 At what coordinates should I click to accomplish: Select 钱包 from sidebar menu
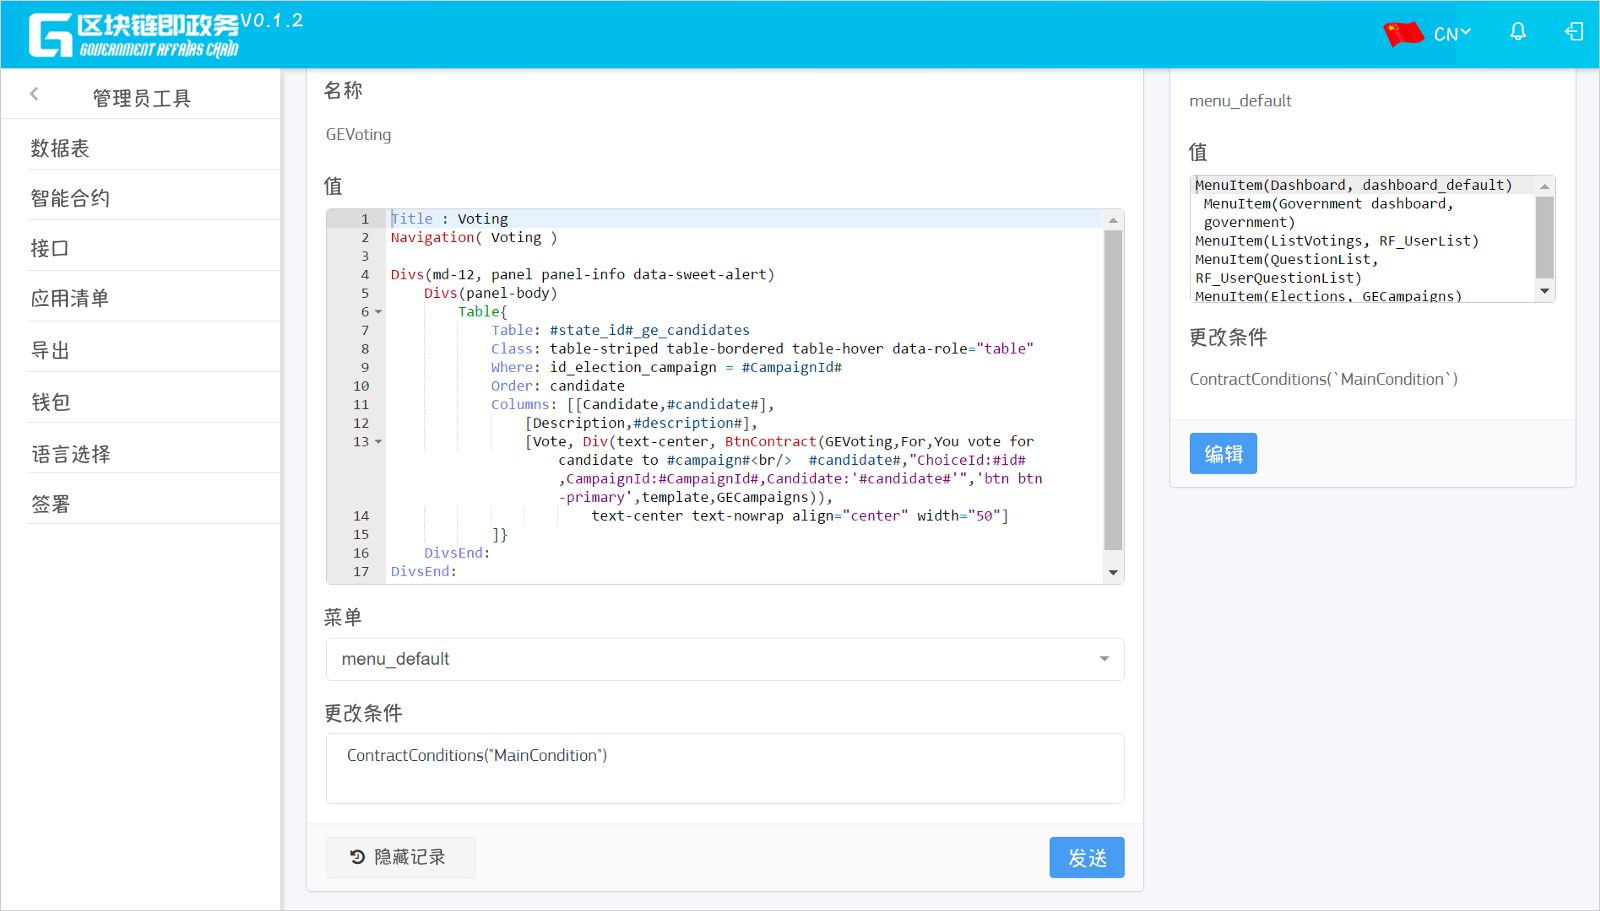51,402
